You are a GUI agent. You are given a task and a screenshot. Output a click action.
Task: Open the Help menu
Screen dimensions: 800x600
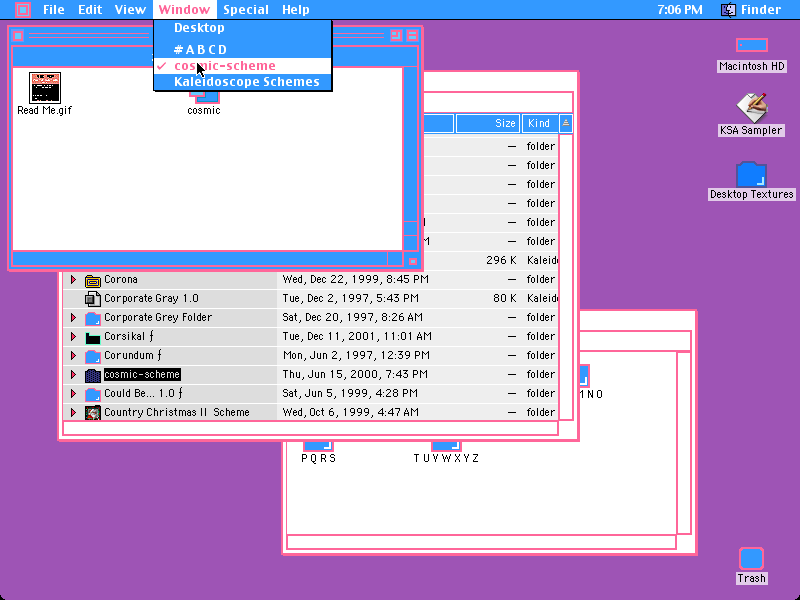tap(296, 9)
